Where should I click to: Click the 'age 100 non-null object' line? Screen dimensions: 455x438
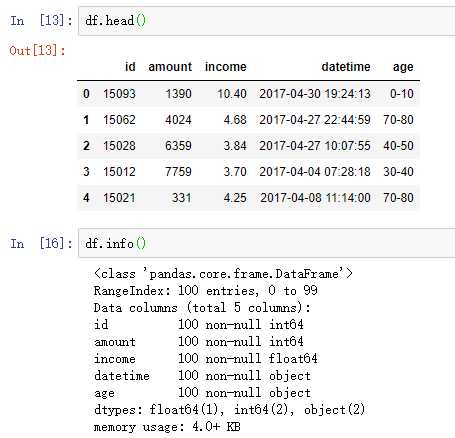(x=202, y=393)
